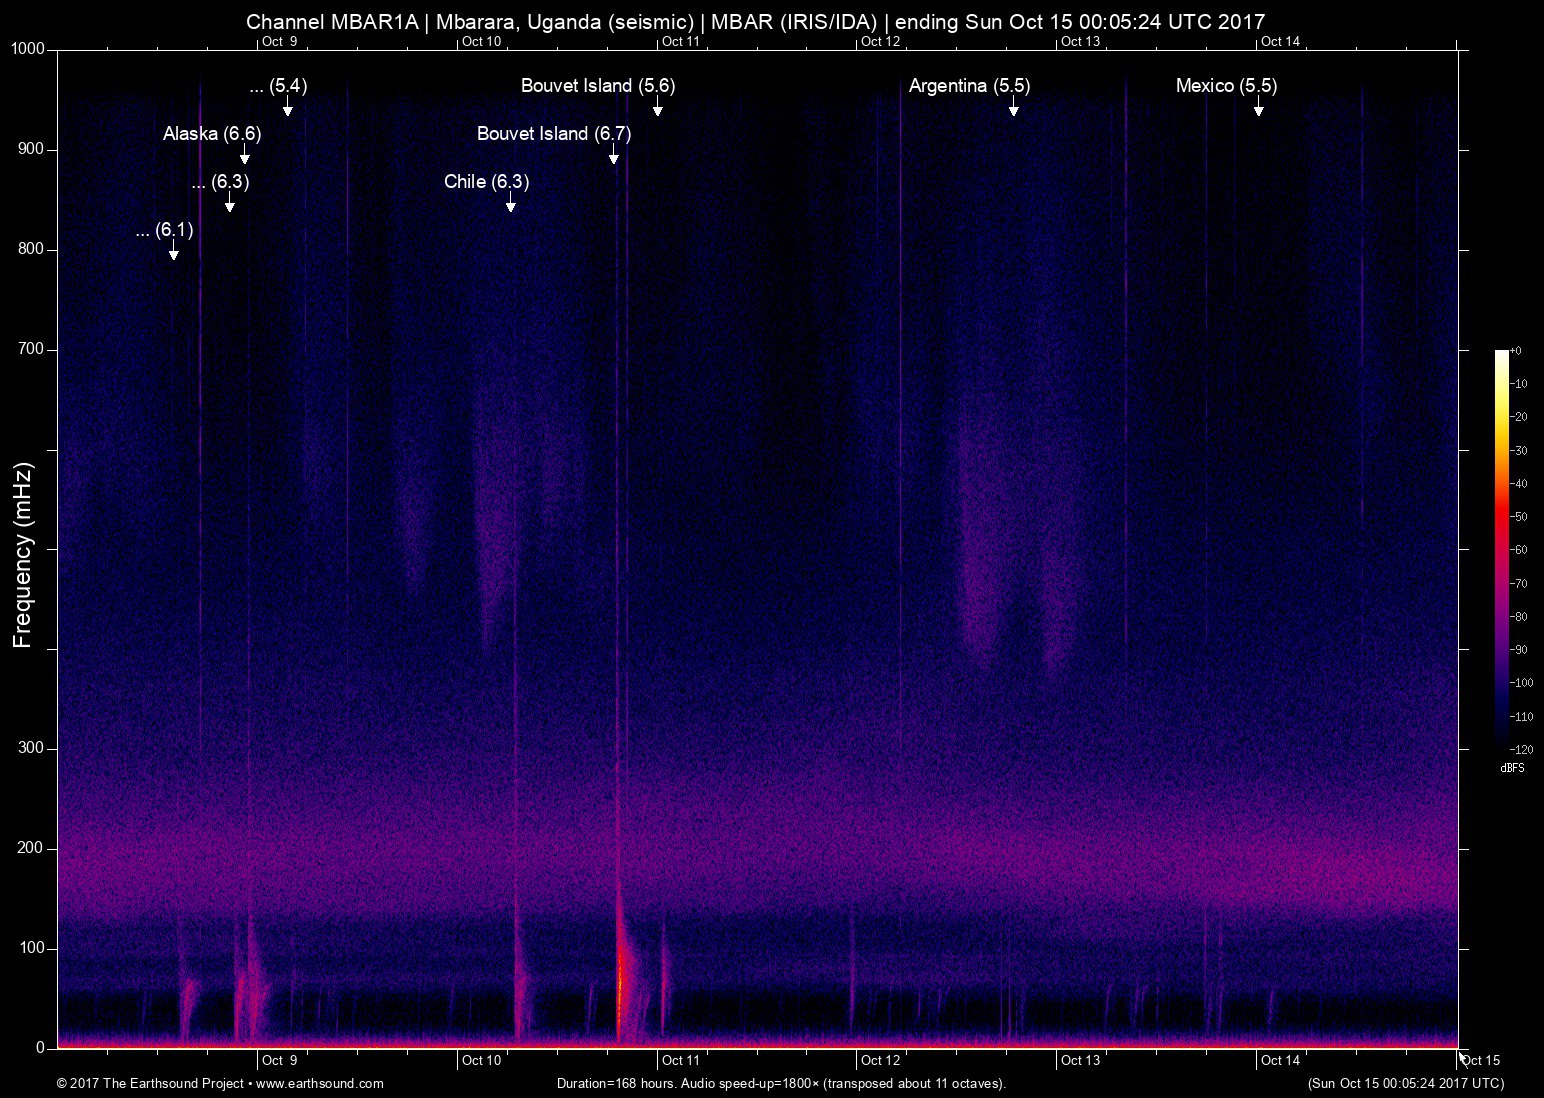The width and height of the screenshot is (1544, 1098).
Task: Click the dBFS color scale bar
Action: coord(1501,548)
